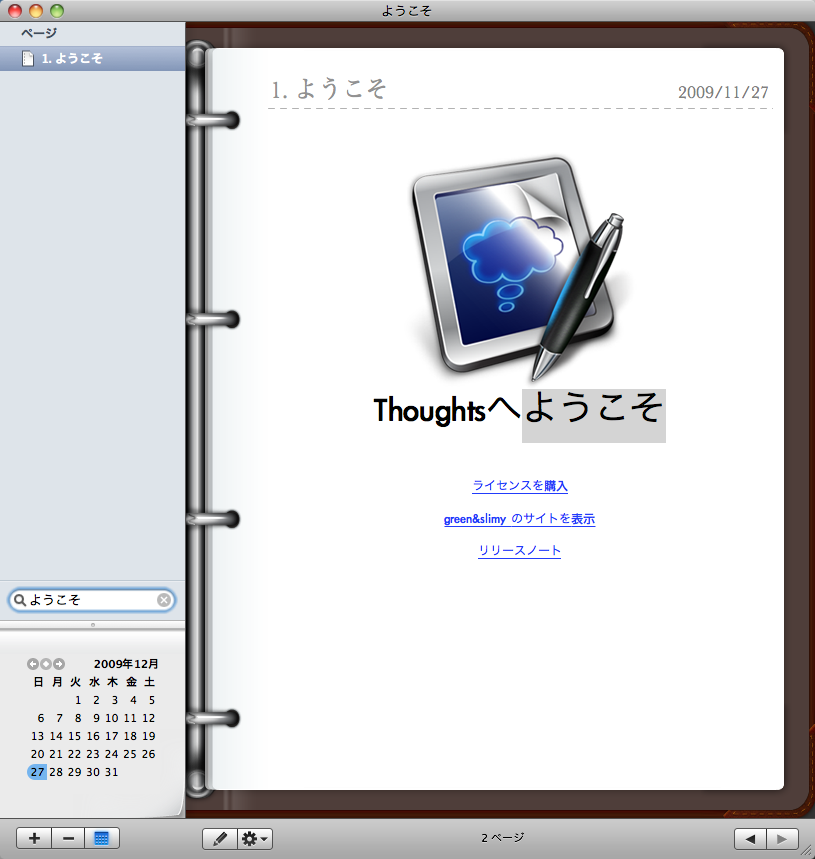The image size is (815, 859).
Task: Select day 24 in the calendar
Action: [x=112, y=754]
